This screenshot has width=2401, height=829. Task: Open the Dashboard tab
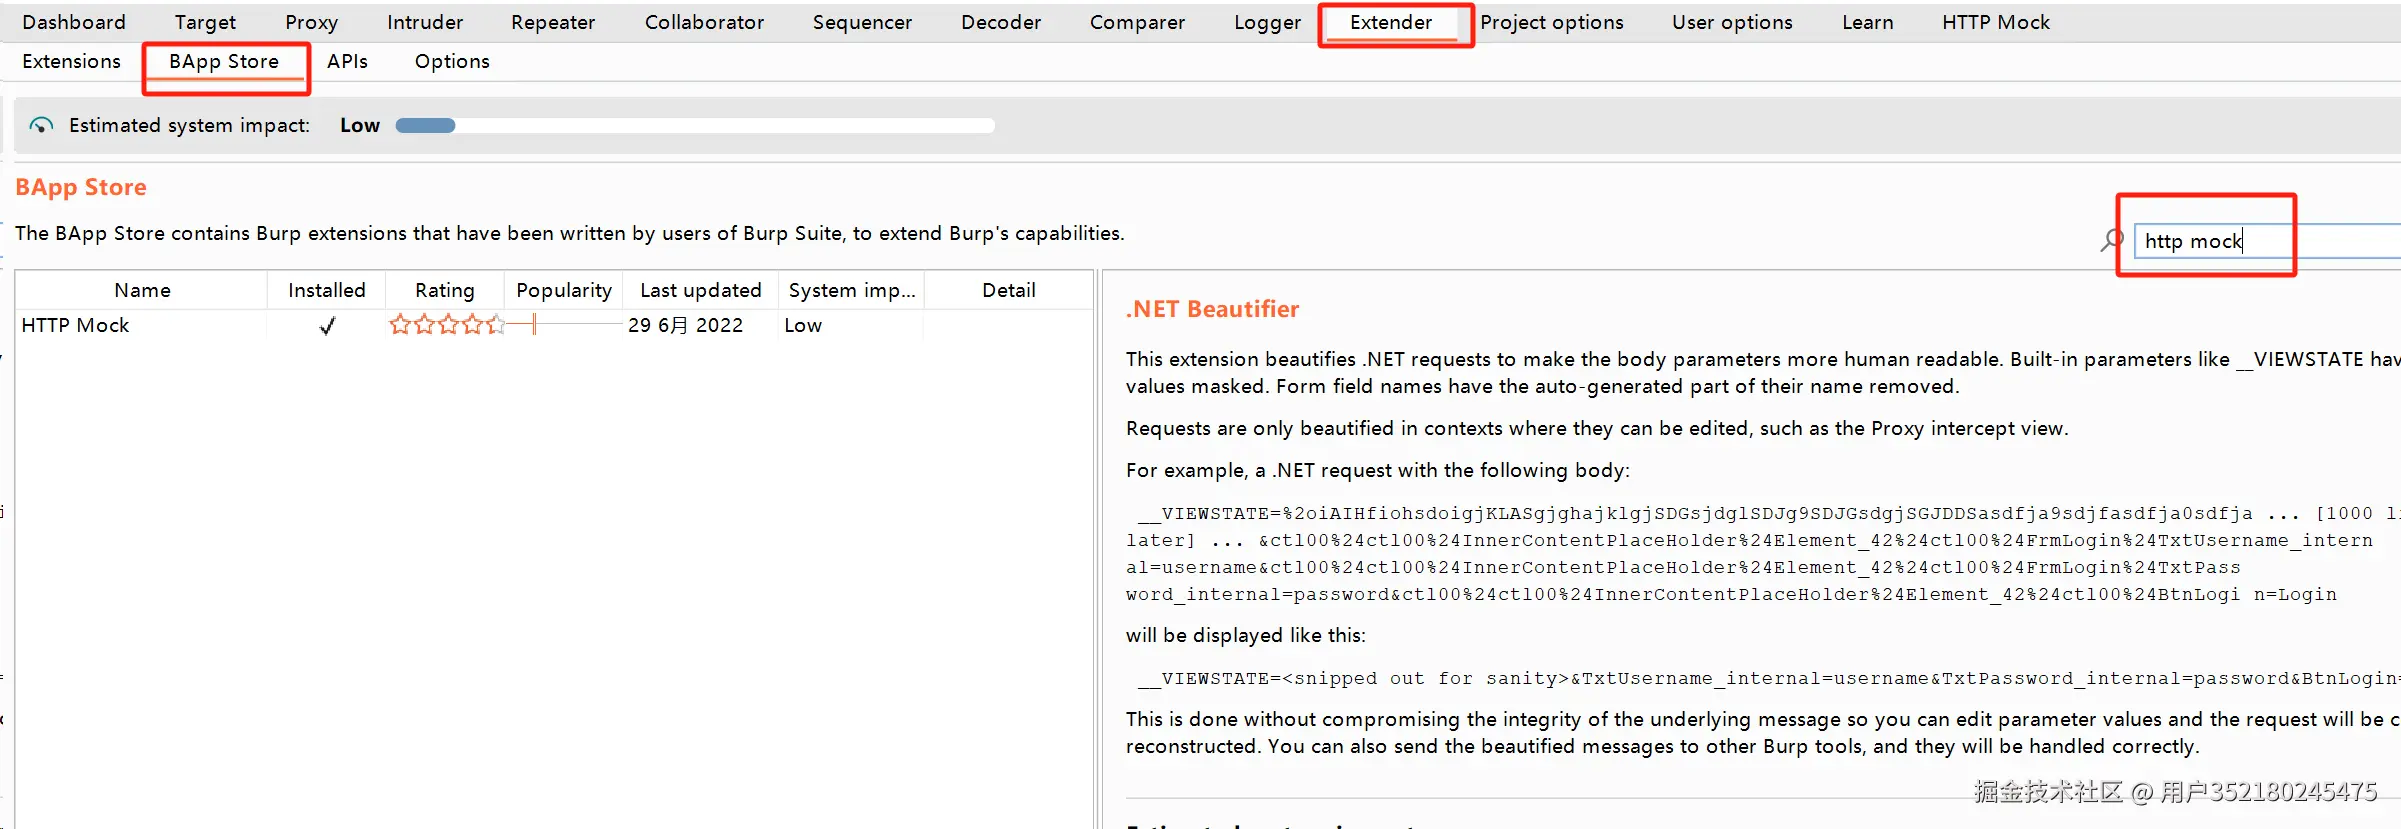[x=74, y=22]
